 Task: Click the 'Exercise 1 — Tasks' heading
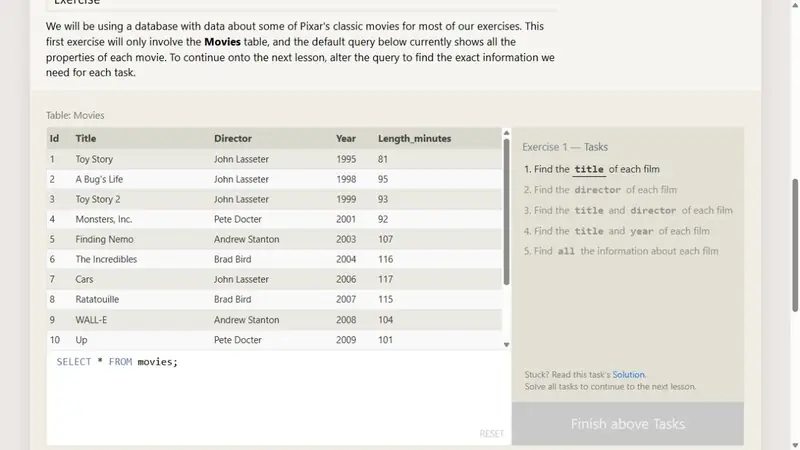click(x=565, y=147)
